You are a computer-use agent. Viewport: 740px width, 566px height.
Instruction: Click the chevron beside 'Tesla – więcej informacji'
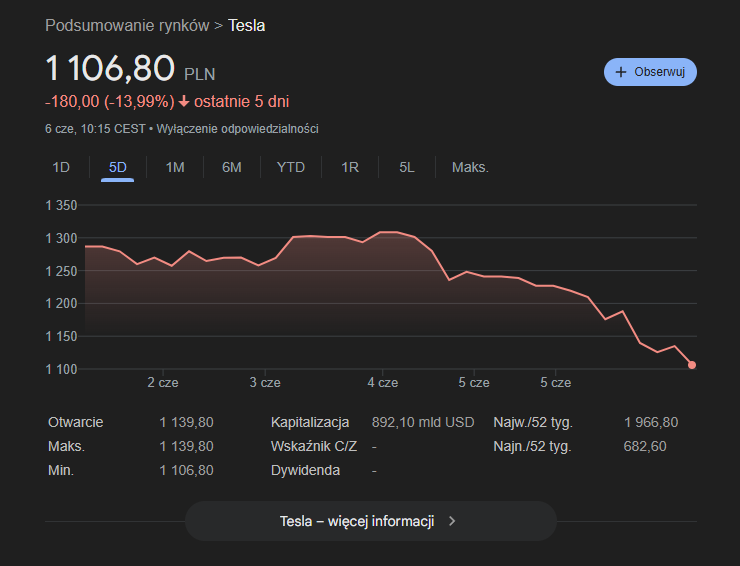(x=452, y=521)
